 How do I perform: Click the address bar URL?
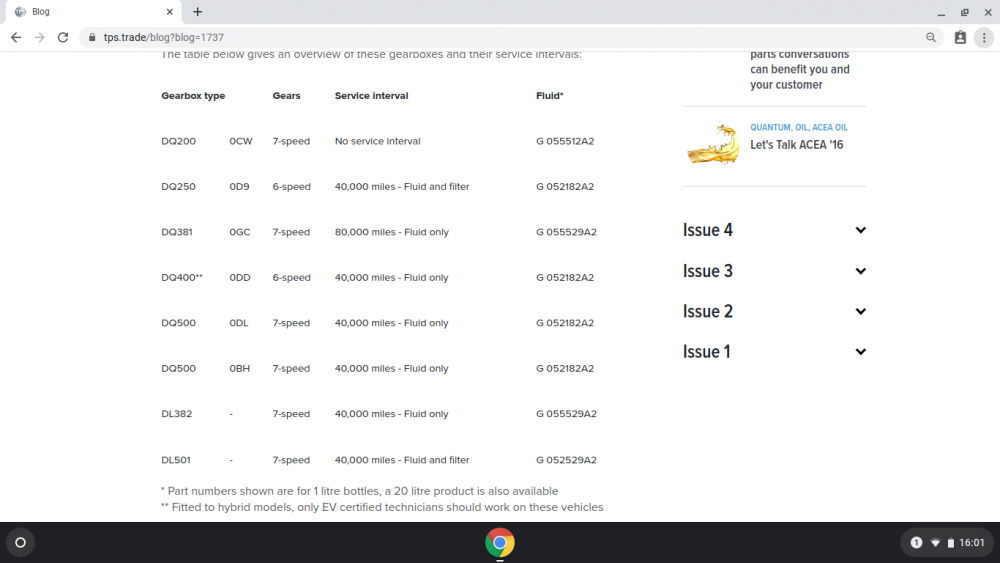coord(164,38)
